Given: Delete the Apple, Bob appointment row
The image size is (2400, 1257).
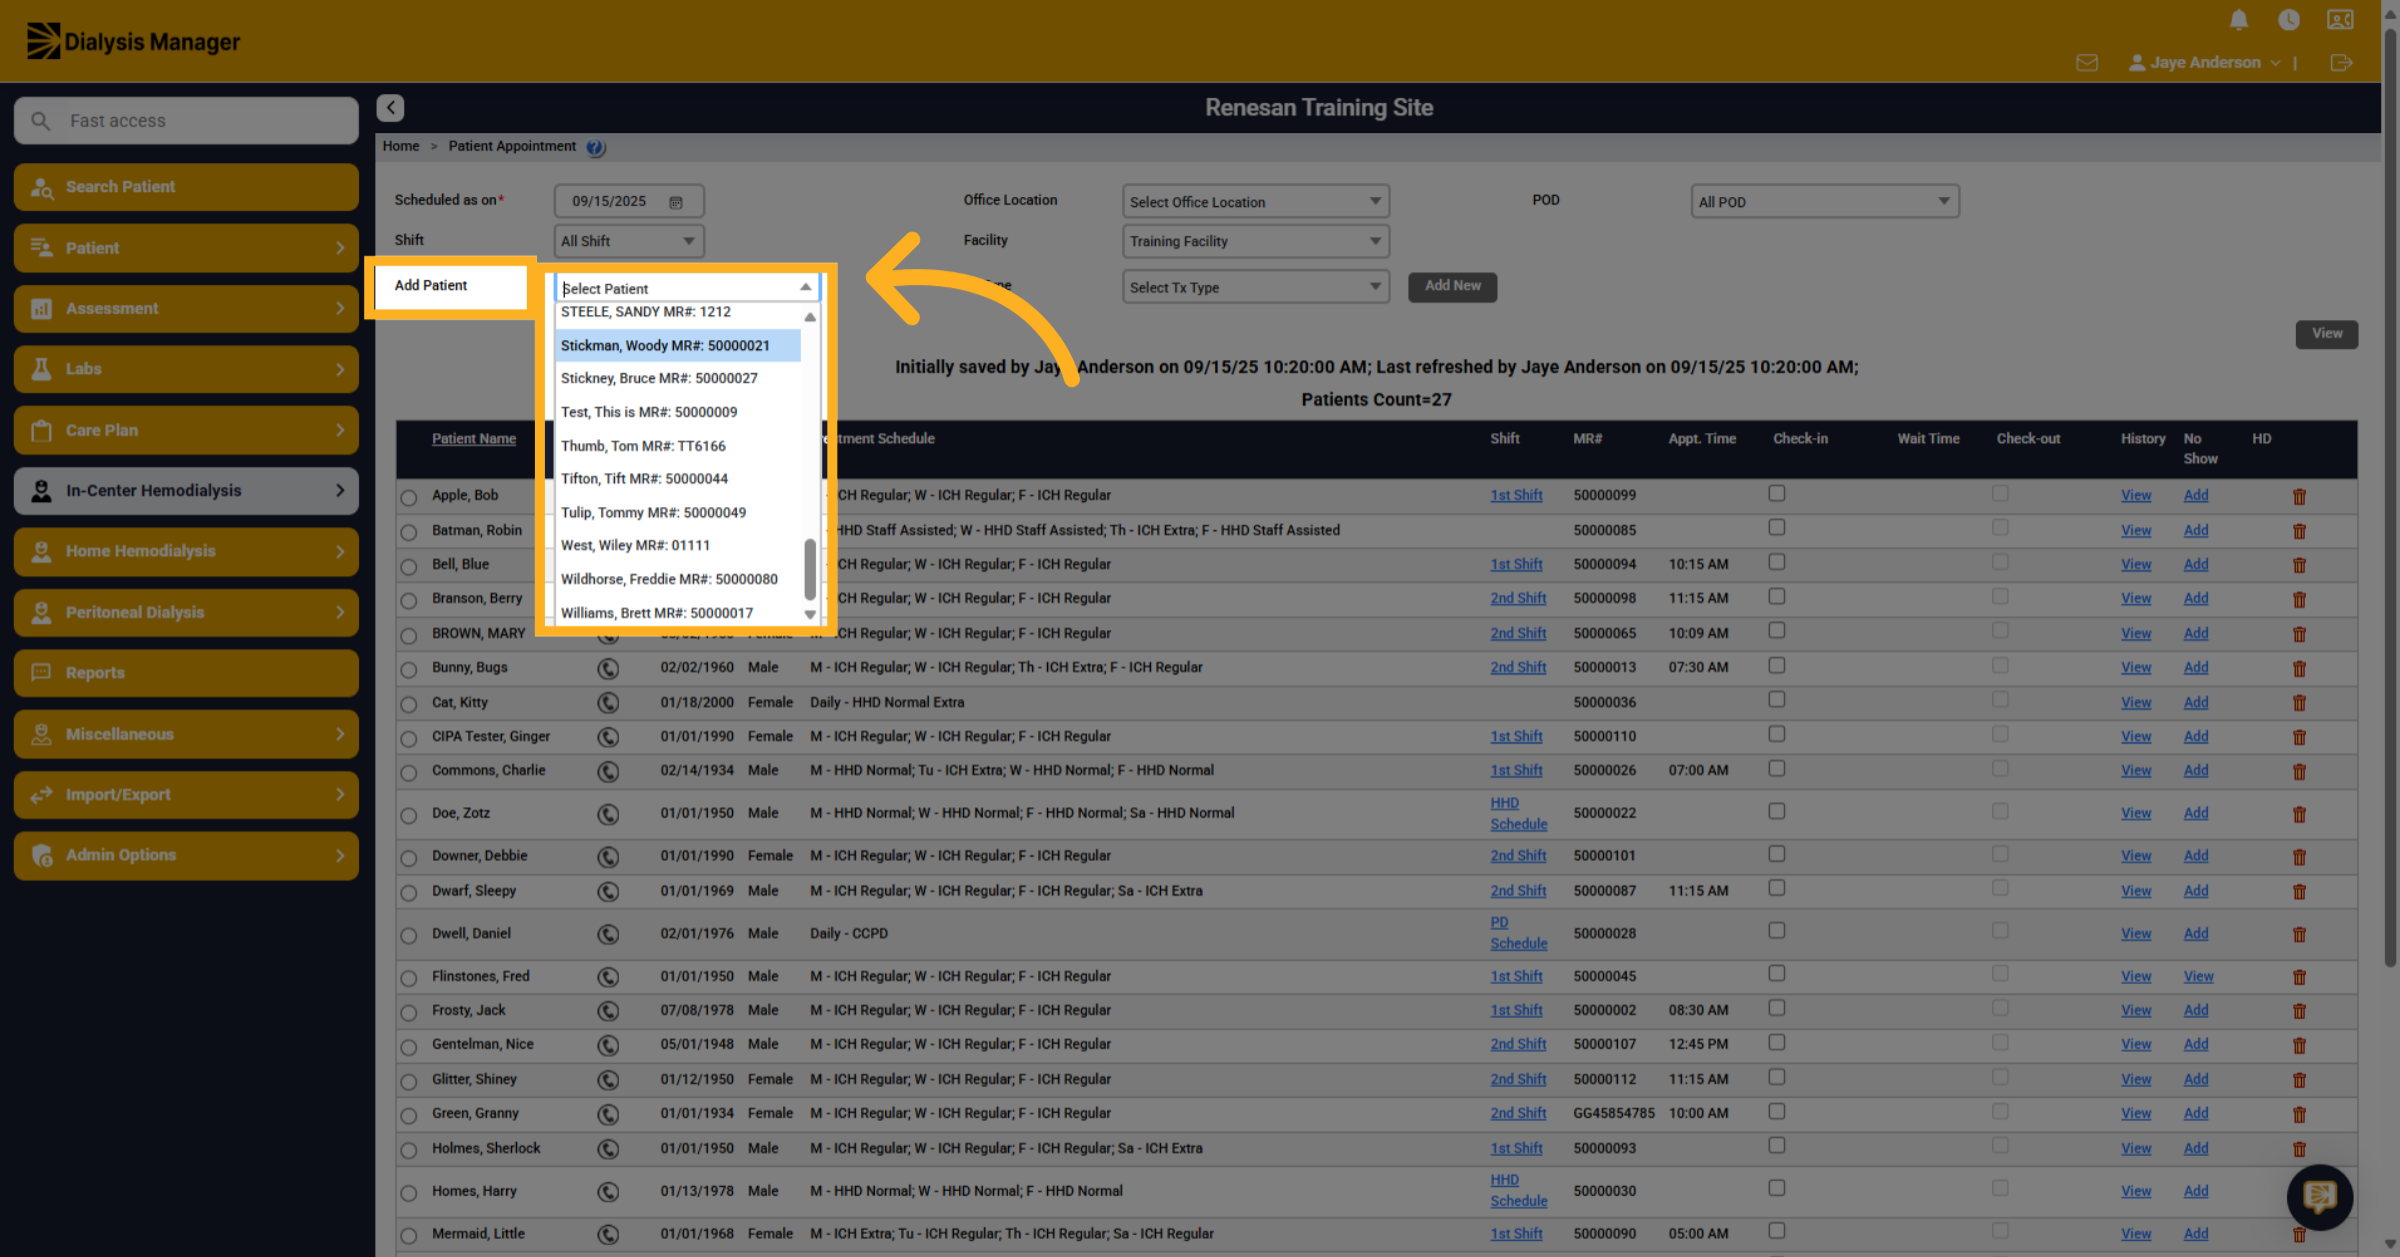Looking at the screenshot, I should (2299, 497).
